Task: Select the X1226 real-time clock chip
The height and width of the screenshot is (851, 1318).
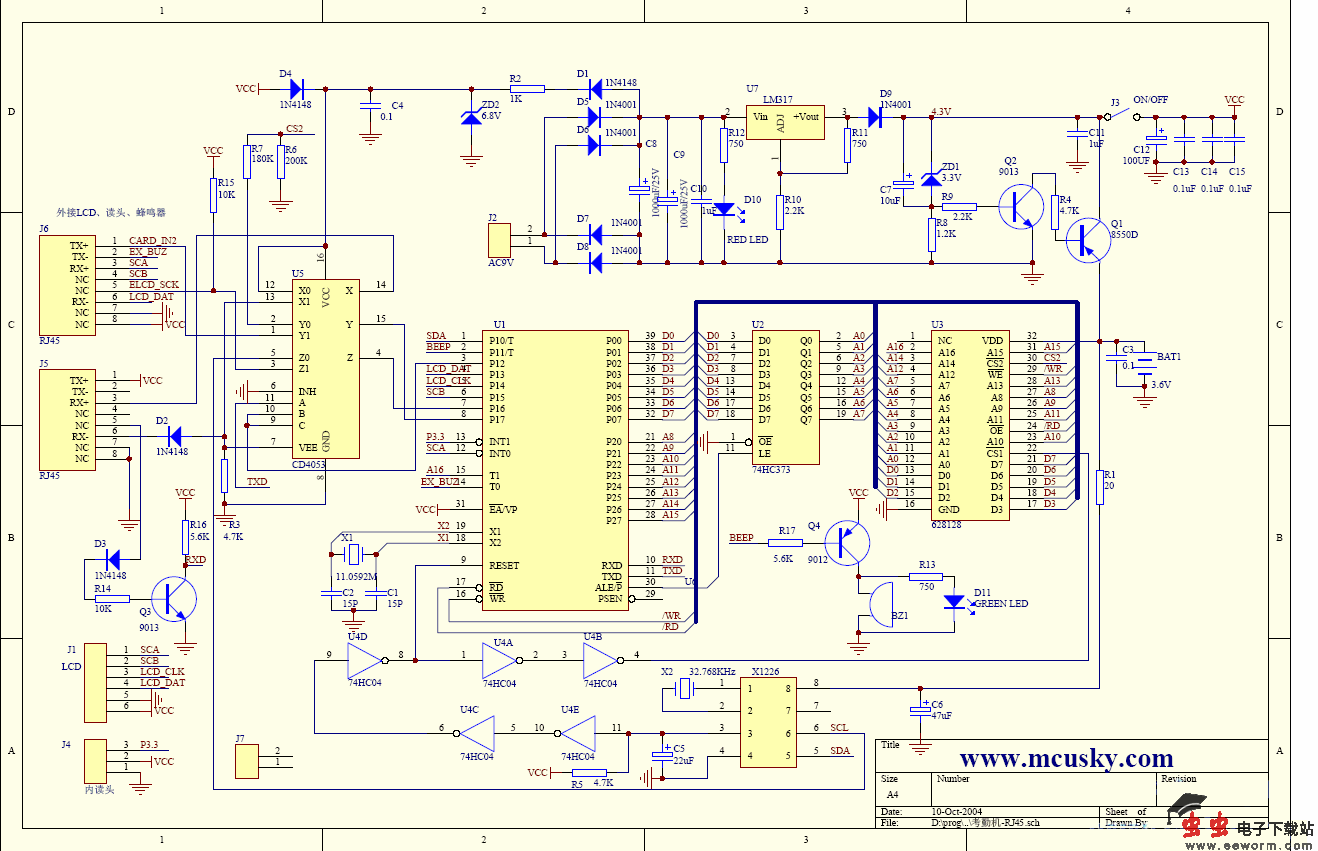Action: [768, 721]
